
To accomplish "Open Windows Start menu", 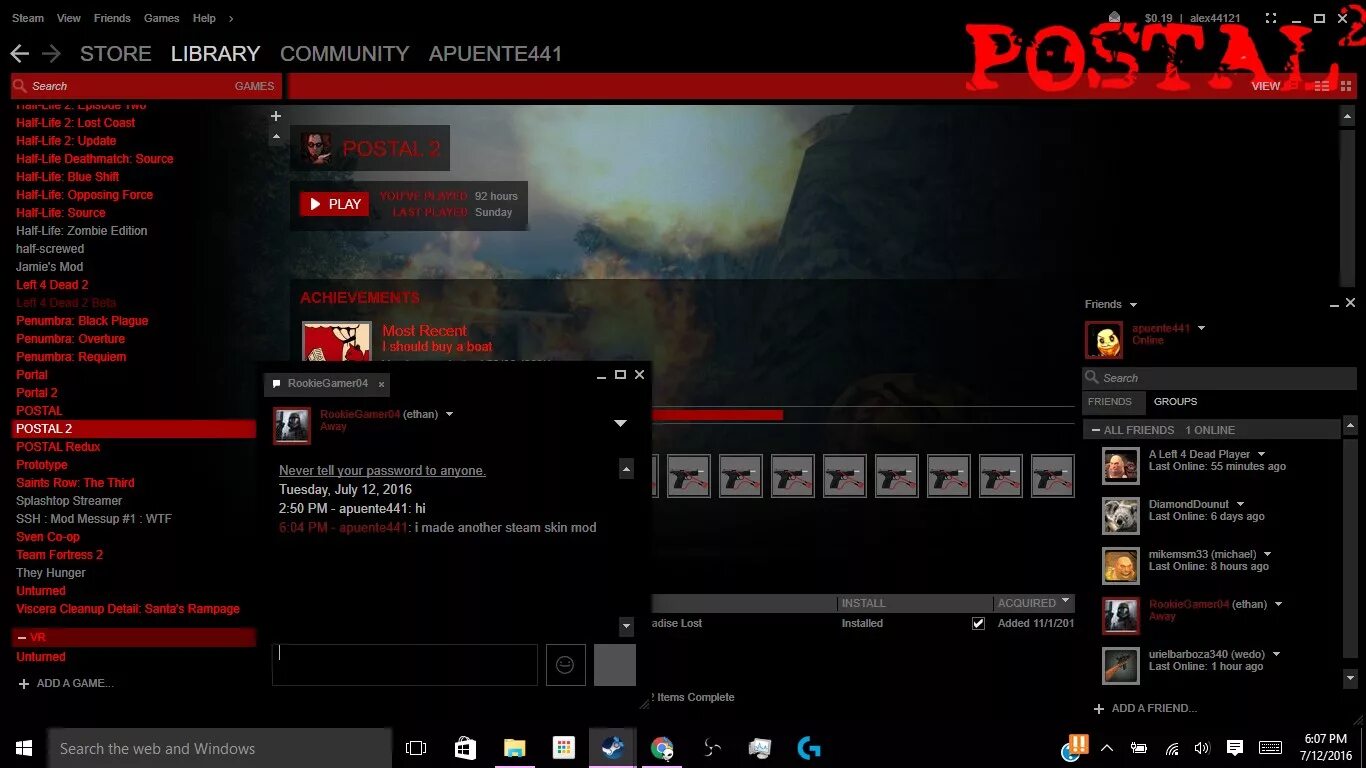I will [x=24, y=748].
